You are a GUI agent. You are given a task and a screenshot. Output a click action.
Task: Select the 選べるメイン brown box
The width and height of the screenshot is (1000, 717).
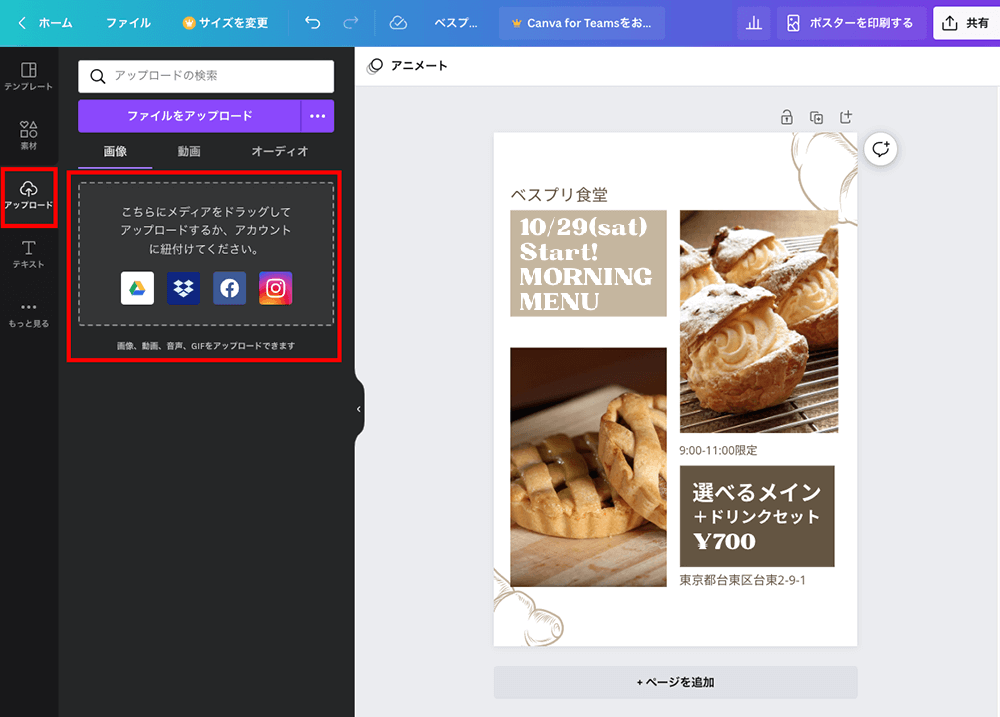pos(757,516)
